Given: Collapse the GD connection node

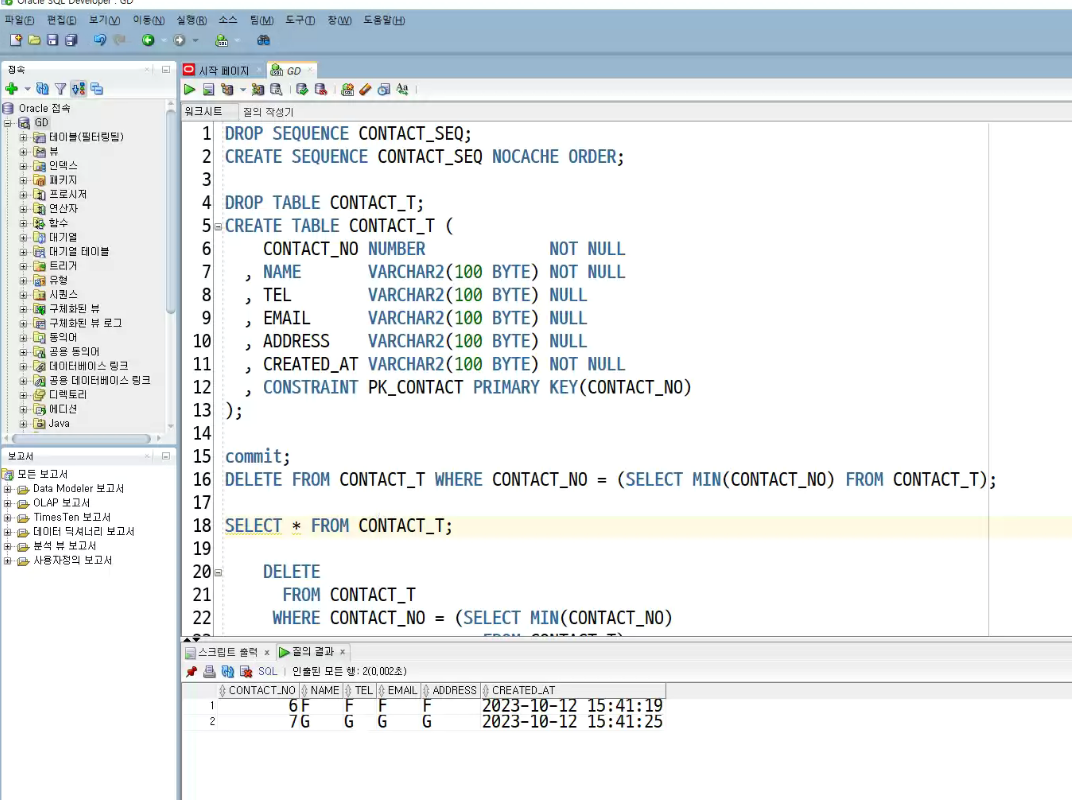Looking at the screenshot, I should coord(8,123).
